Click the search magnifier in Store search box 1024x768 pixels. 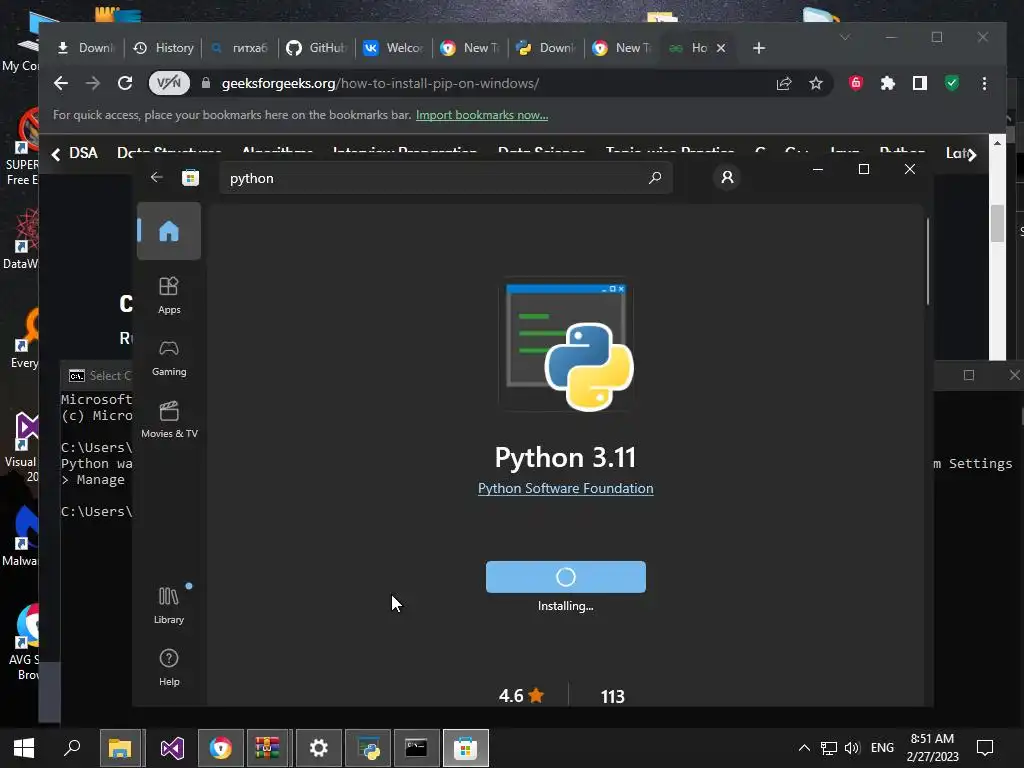(655, 178)
